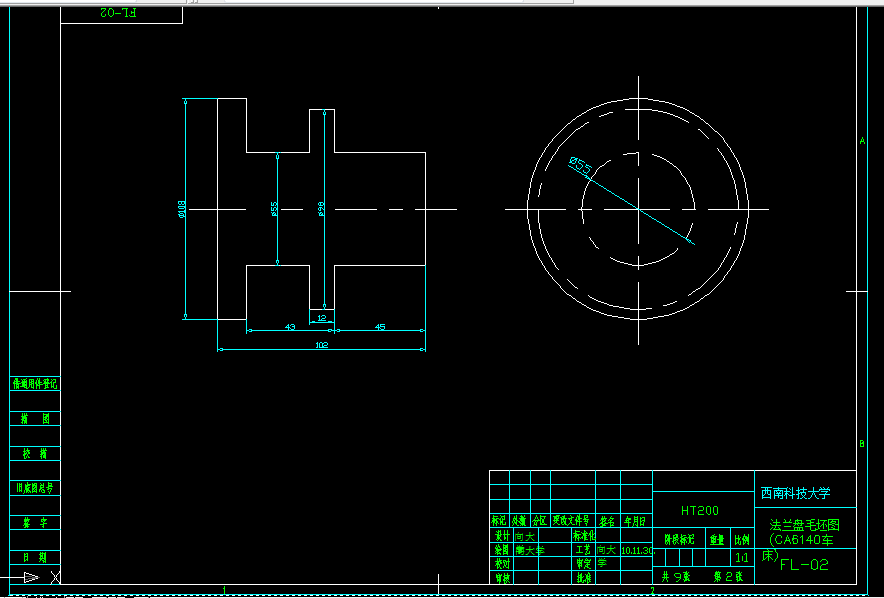The height and width of the screenshot is (598, 884).
Task: Select the upside-down FL-02 label at the top
Action: pos(118,12)
